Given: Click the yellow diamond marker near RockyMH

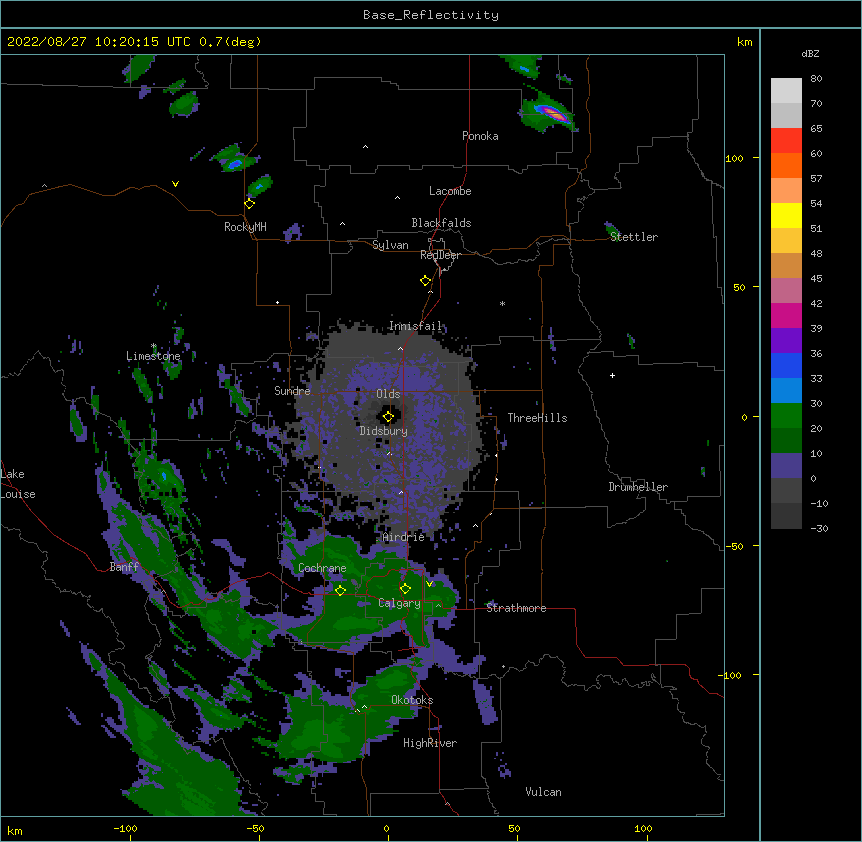Looking at the screenshot, I should (x=250, y=204).
